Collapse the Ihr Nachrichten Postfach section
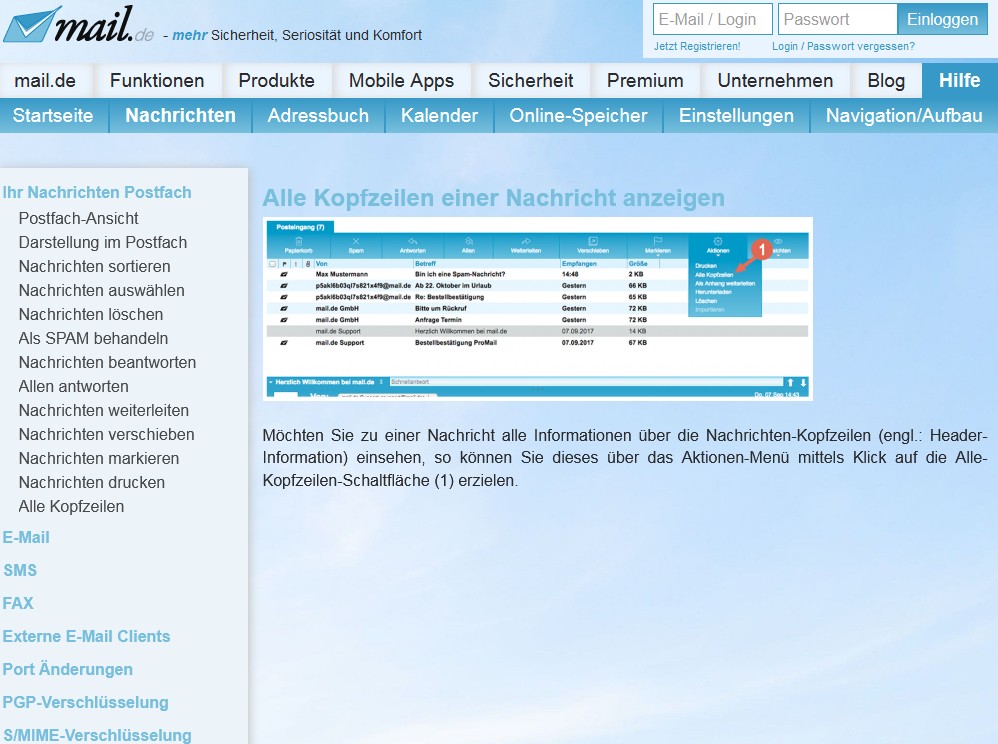Screen dimensions: 998x744 (97, 192)
